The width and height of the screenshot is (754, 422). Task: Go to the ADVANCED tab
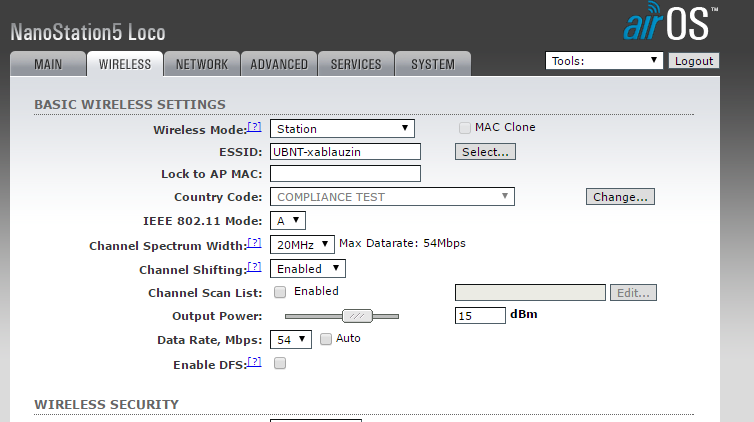point(279,64)
